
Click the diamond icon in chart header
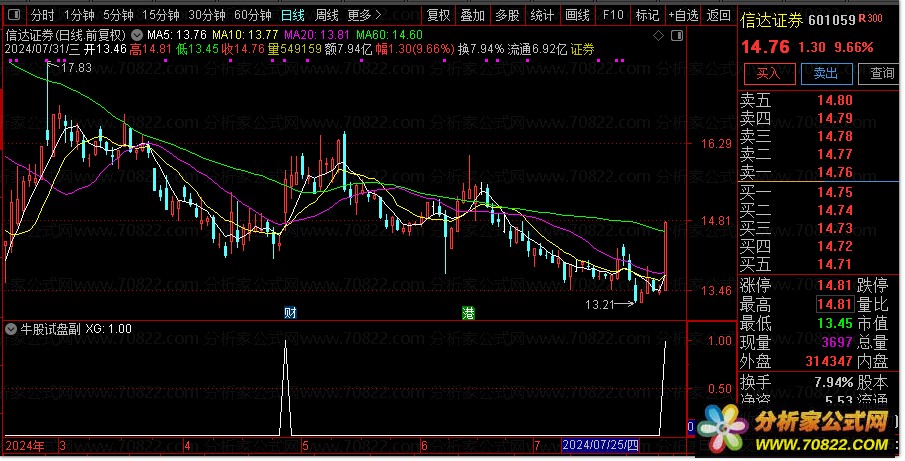[x=659, y=36]
